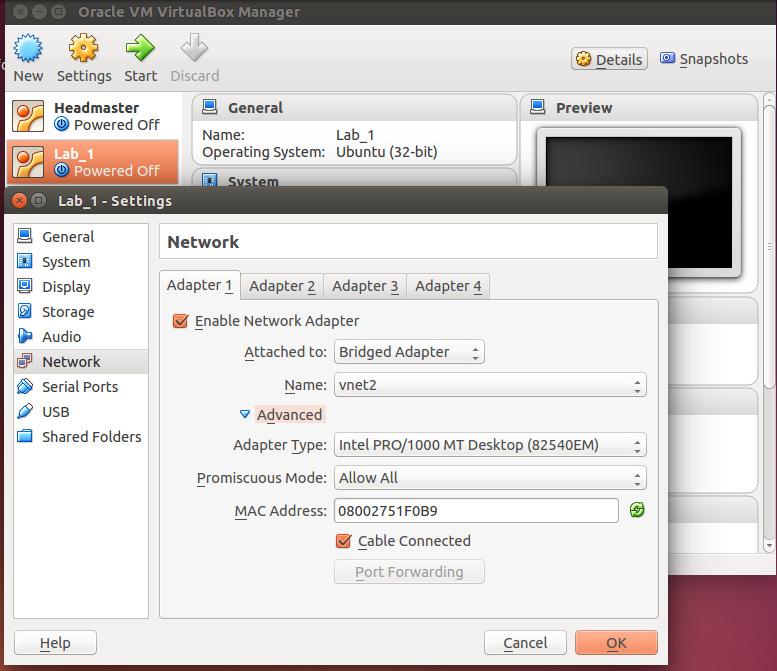
Task: Switch to the Adapter 2 tab
Action: point(282,286)
